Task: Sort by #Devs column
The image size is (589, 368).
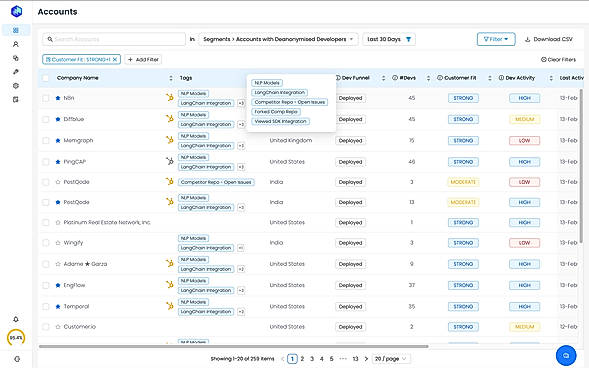Action: (428, 78)
